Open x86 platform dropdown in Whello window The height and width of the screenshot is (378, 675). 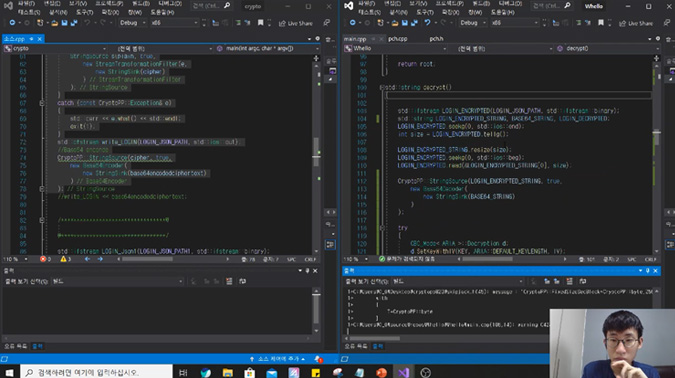[515, 23]
